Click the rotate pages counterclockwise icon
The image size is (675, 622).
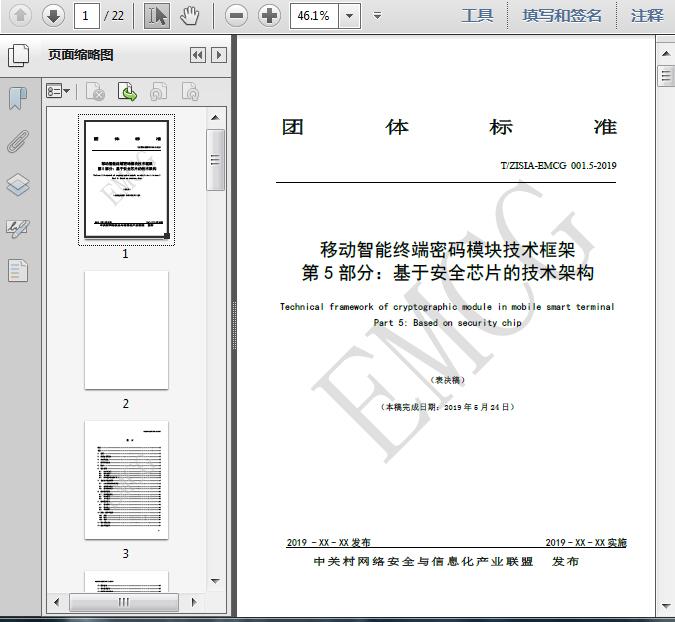158,91
